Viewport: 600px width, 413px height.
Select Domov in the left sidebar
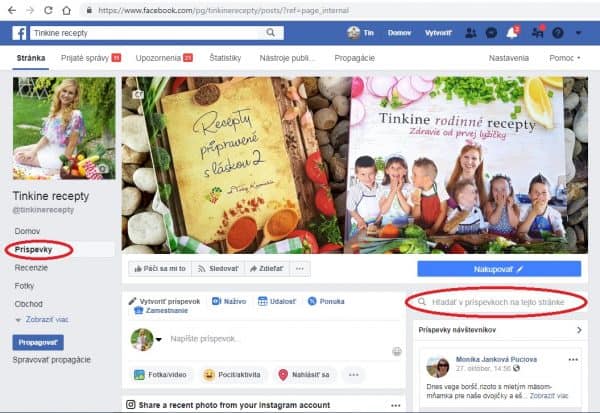tap(27, 231)
